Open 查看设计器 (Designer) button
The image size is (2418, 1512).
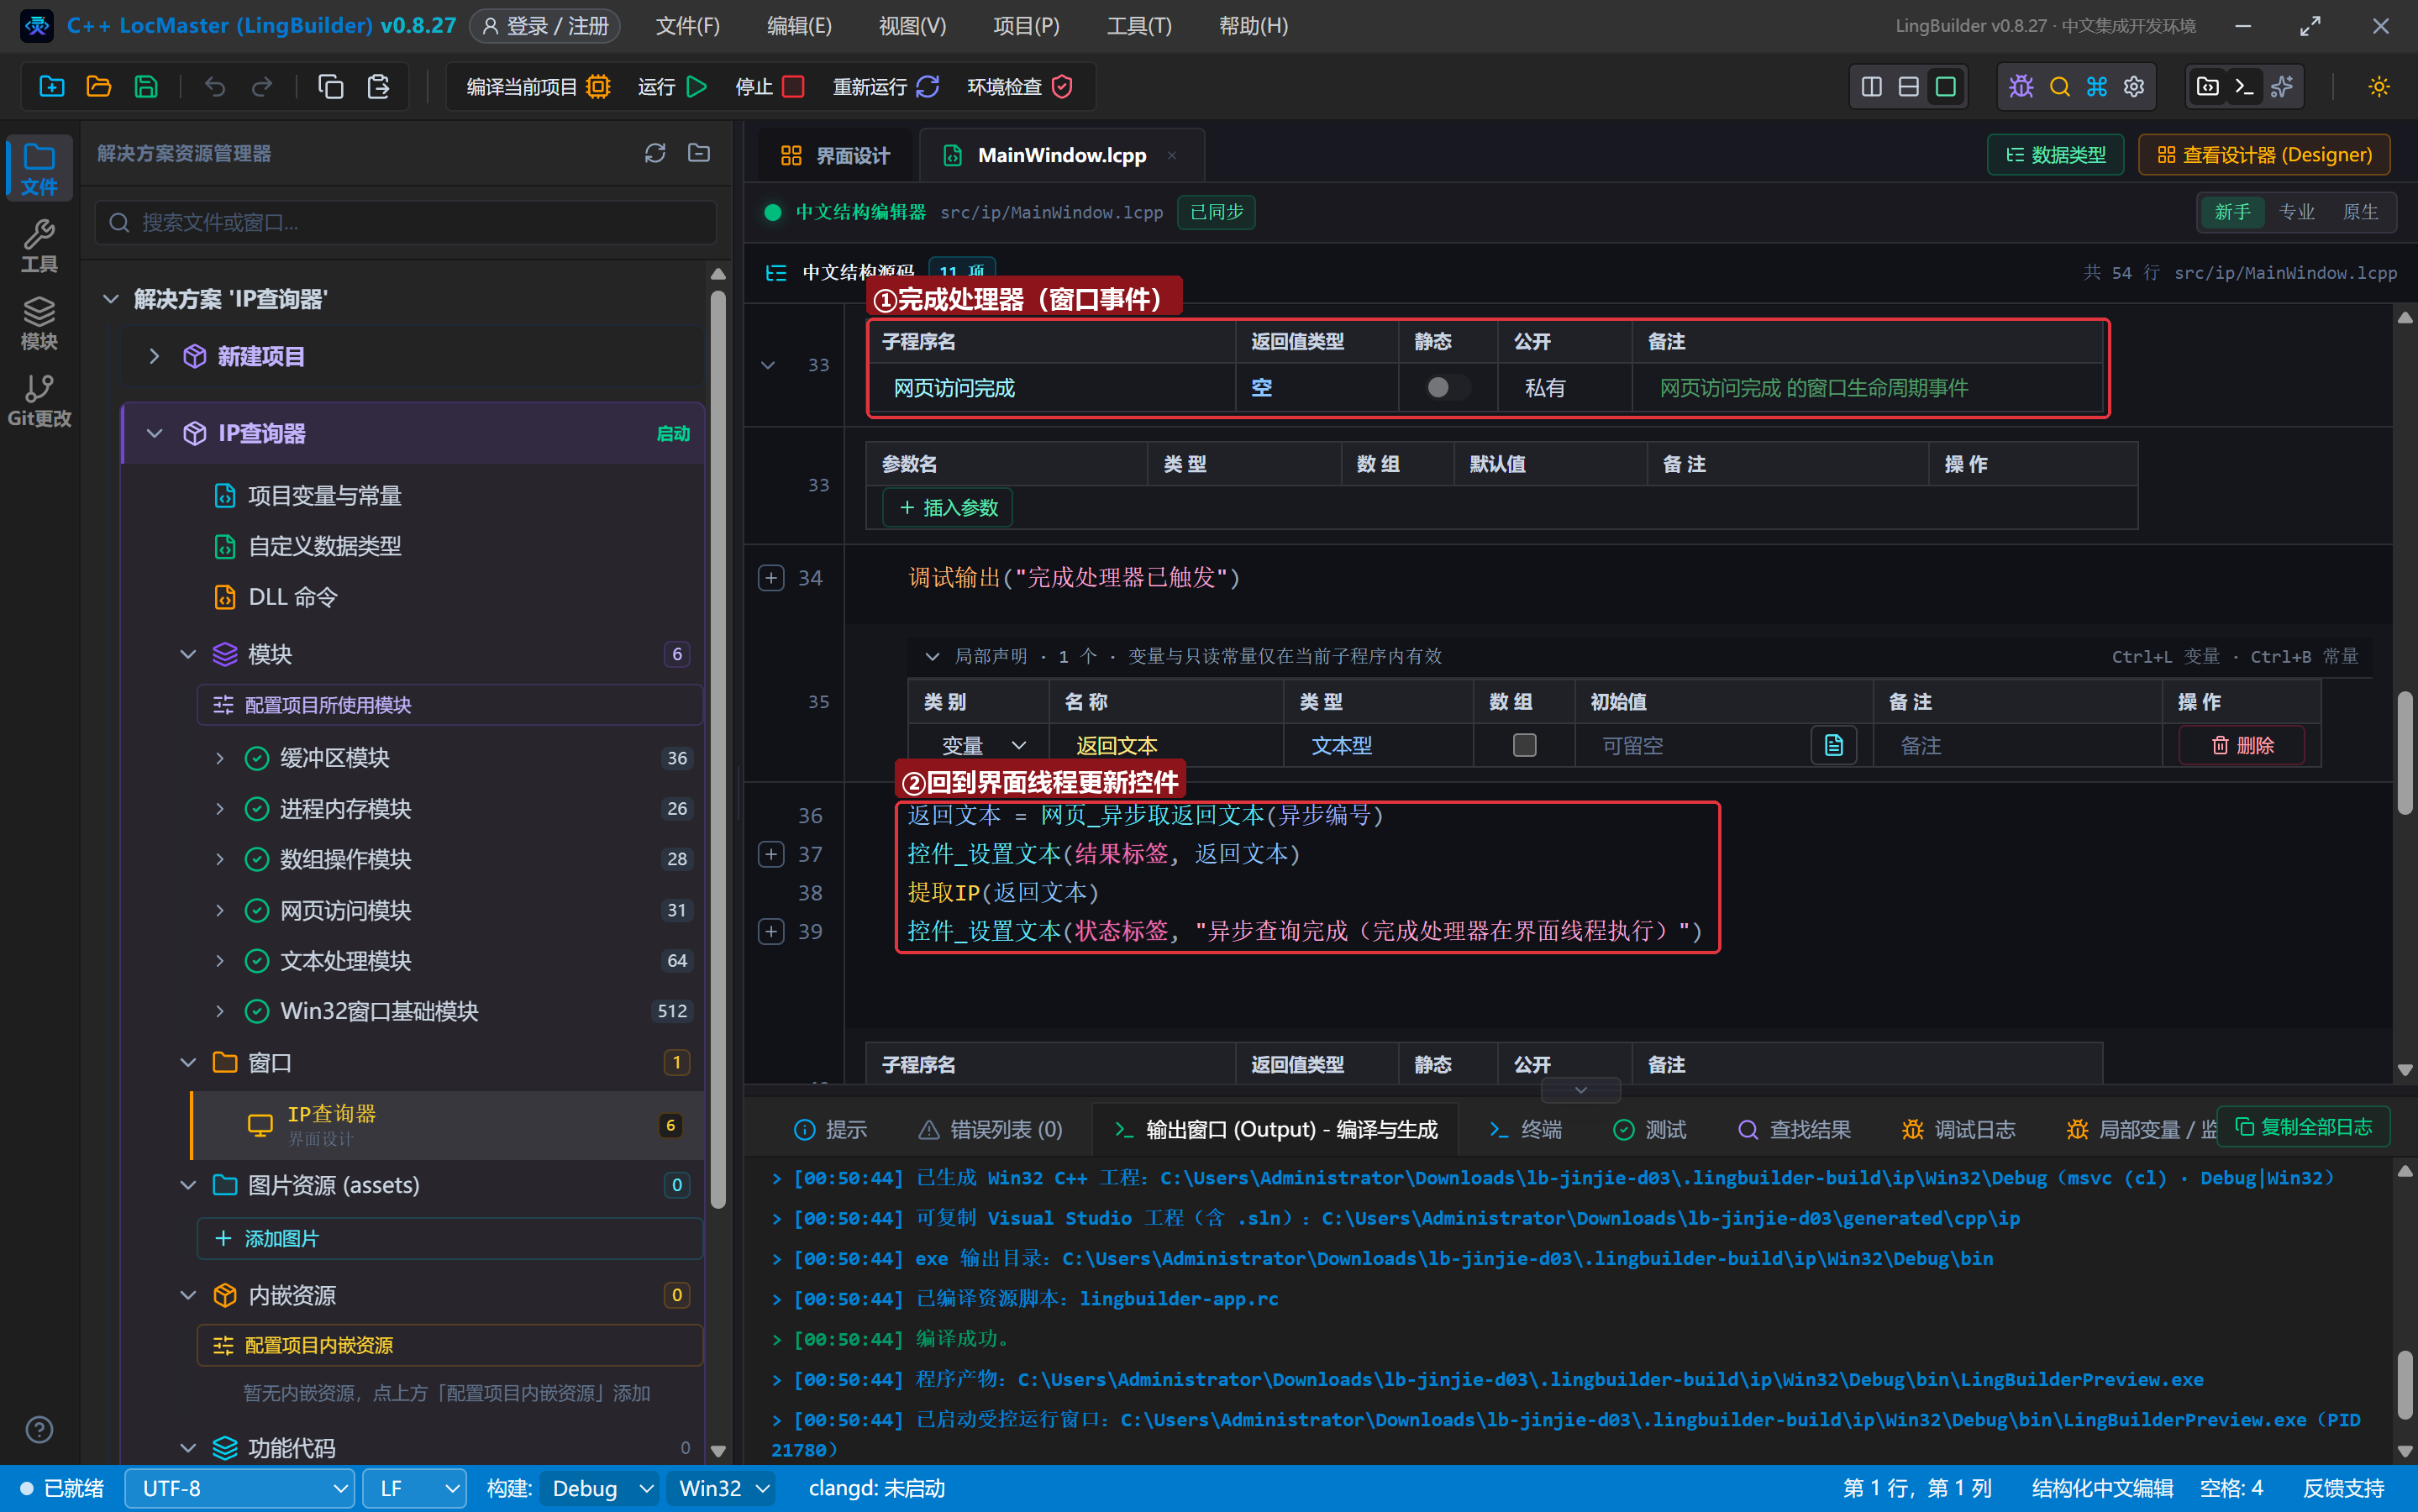pos(2264,155)
